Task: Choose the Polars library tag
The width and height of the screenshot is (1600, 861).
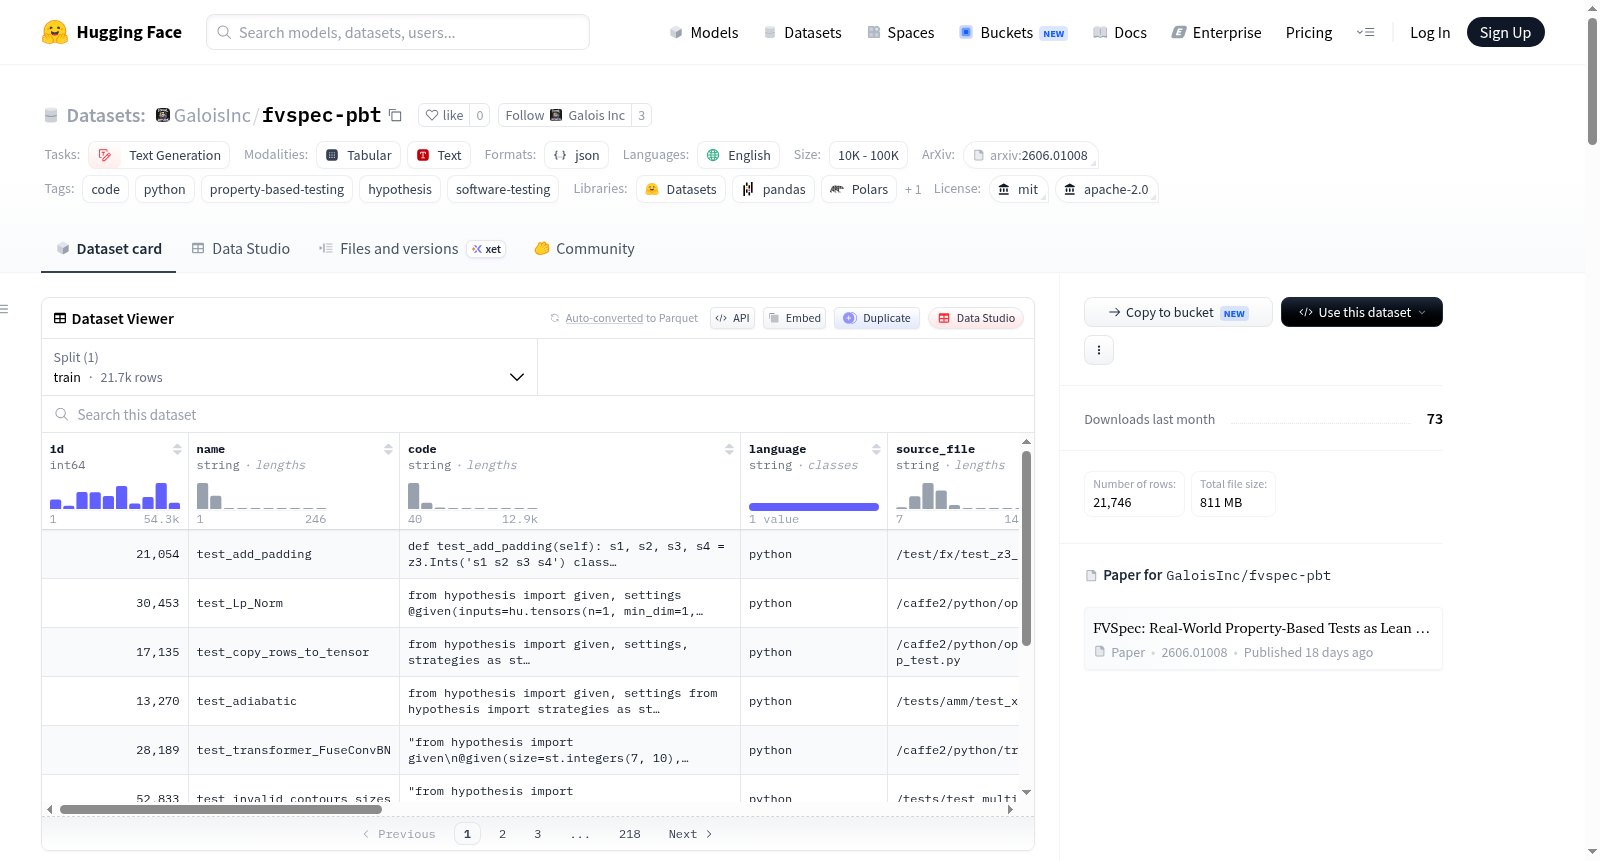Action: click(859, 189)
